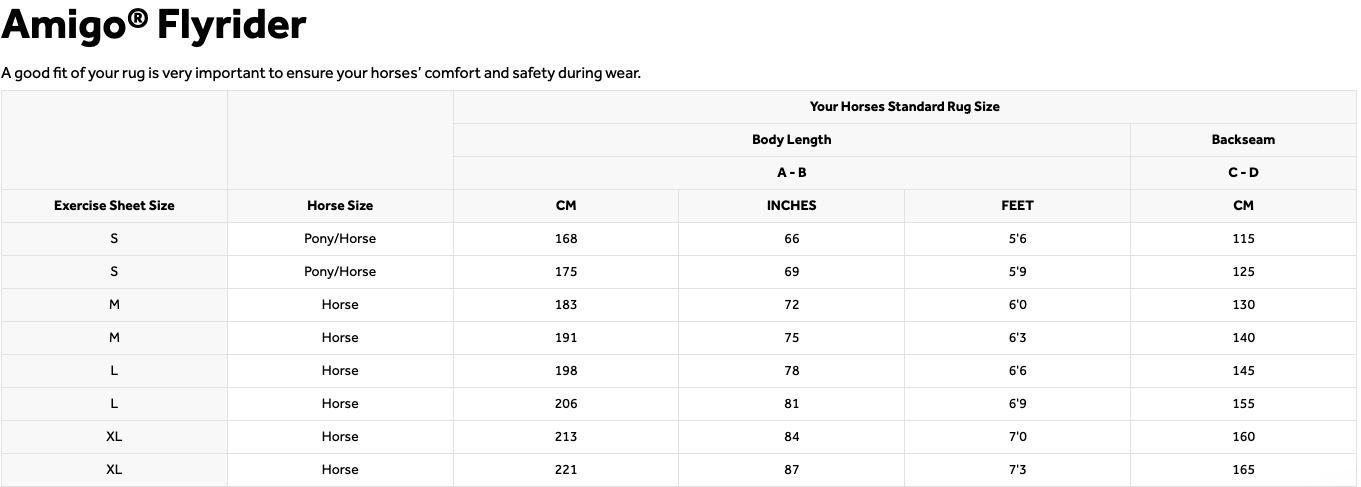Click the Backseam header cell
Image resolution: width=1361 pixels, height=487 pixels.
1243,140
